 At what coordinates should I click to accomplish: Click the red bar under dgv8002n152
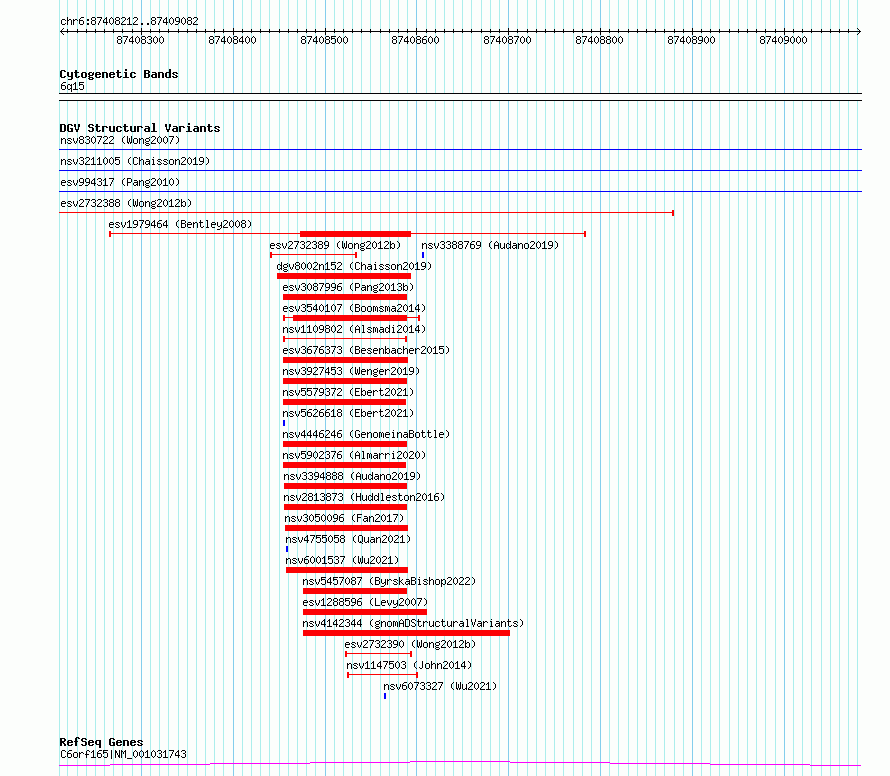point(344,276)
